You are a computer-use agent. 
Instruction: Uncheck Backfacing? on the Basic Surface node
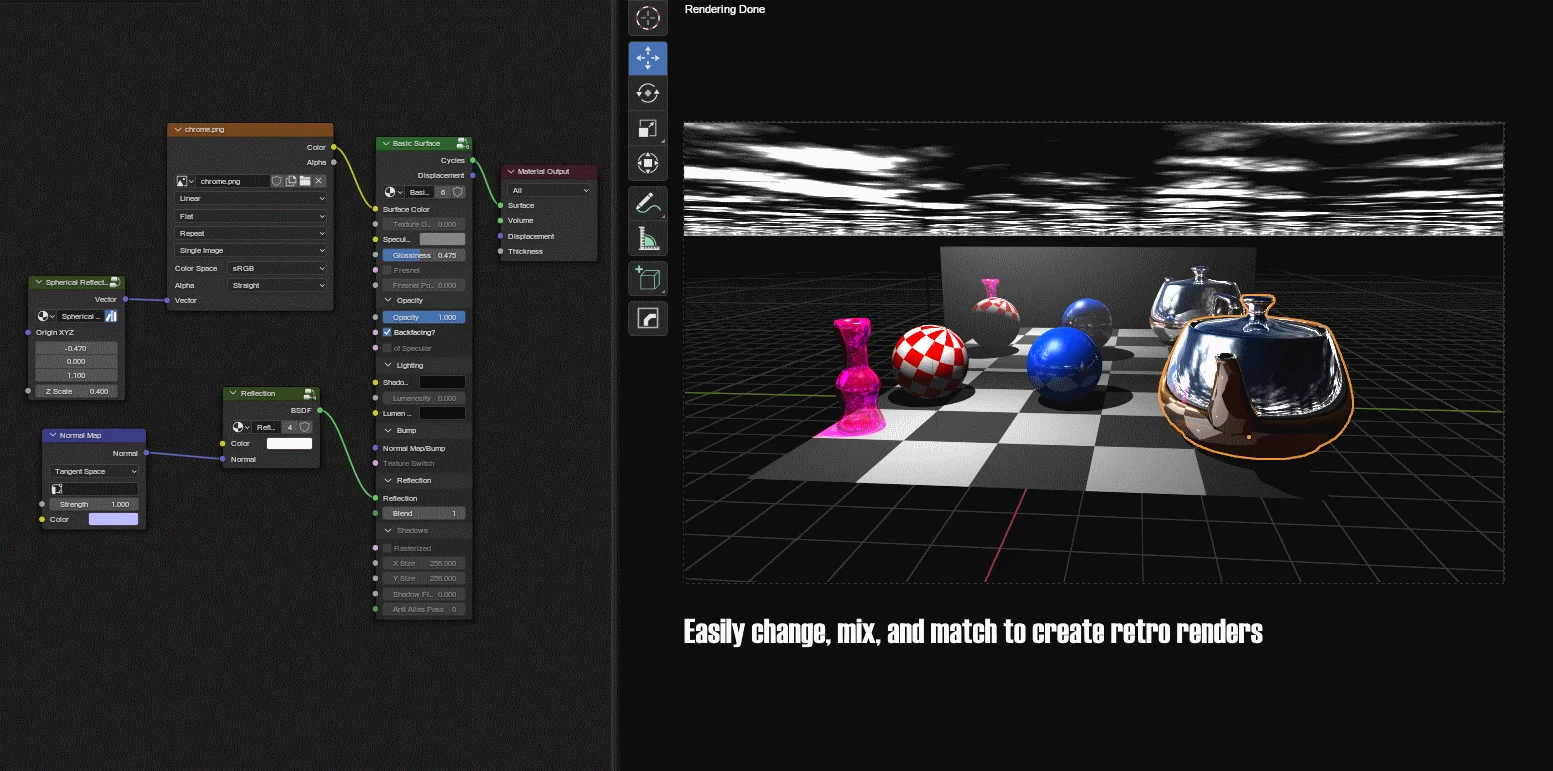pos(385,331)
